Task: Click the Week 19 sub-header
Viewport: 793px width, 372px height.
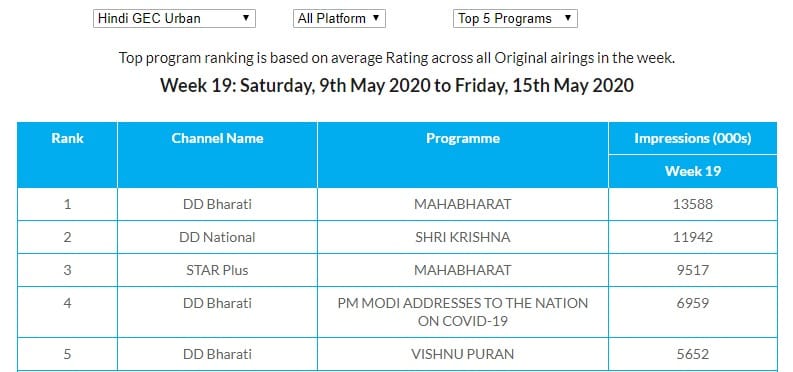Action: tap(693, 171)
